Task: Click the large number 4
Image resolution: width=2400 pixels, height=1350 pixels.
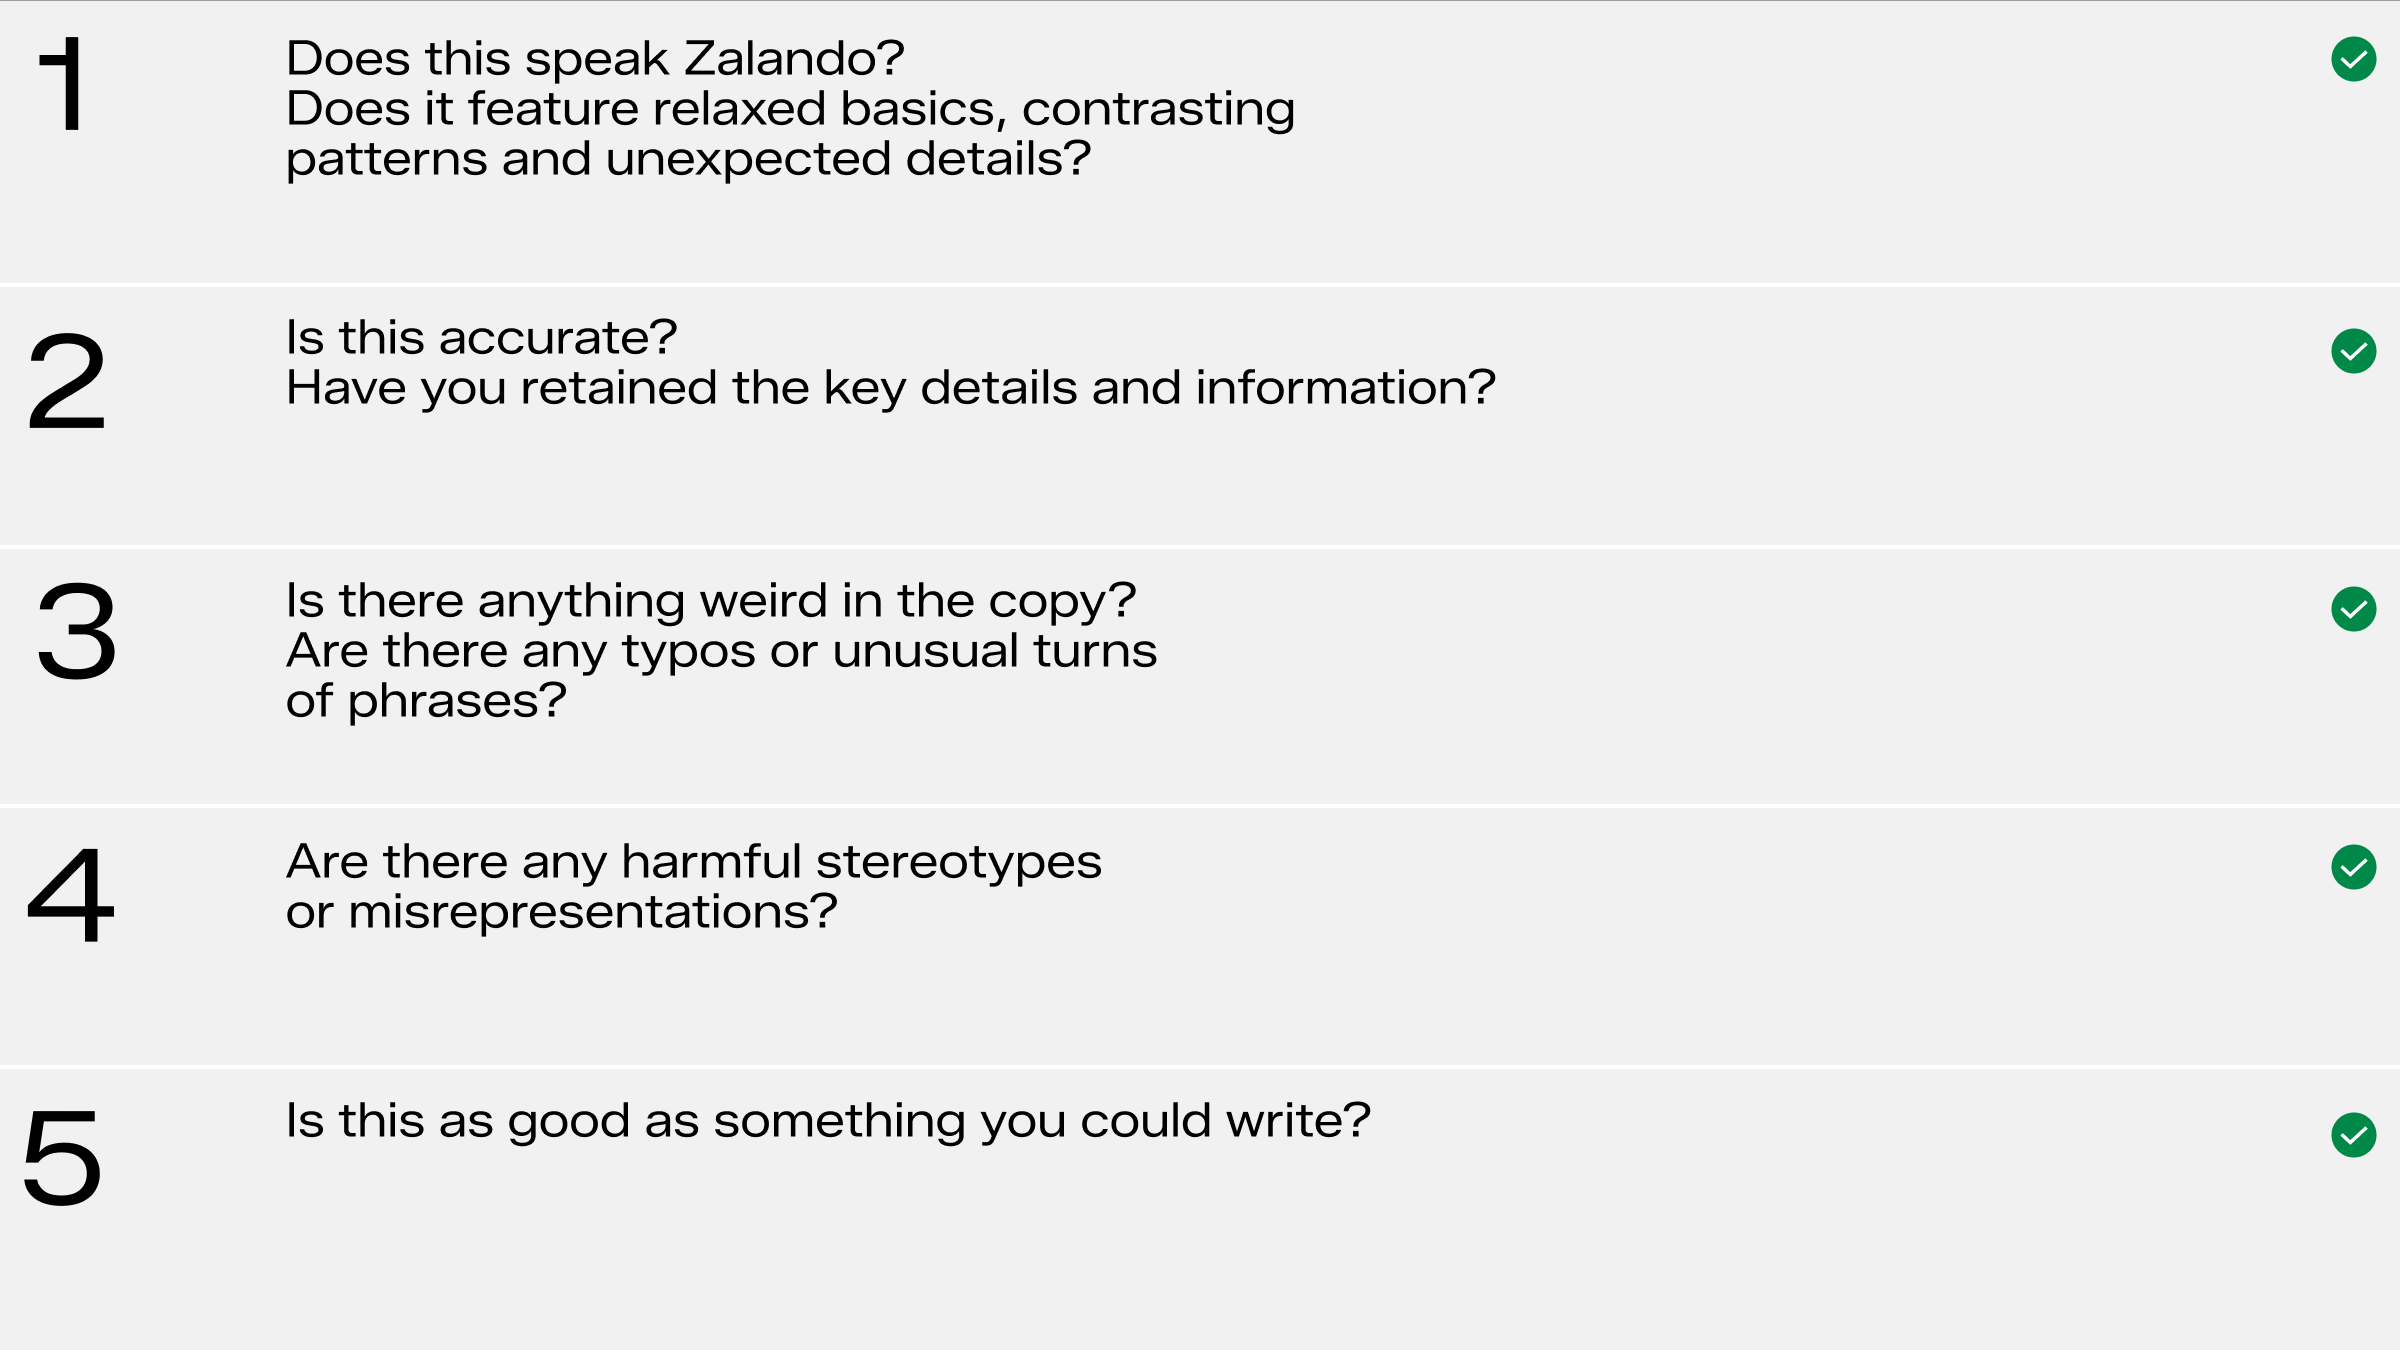Action: pyautogui.click(x=70, y=894)
